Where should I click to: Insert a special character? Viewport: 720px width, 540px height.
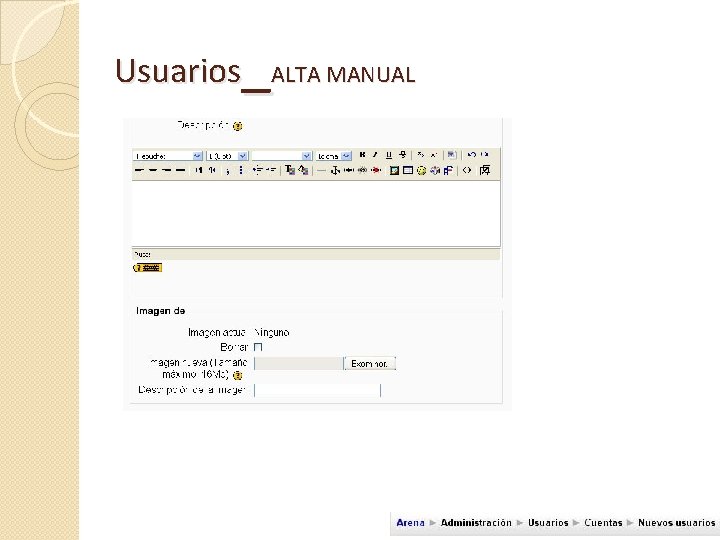pos(435,170)
